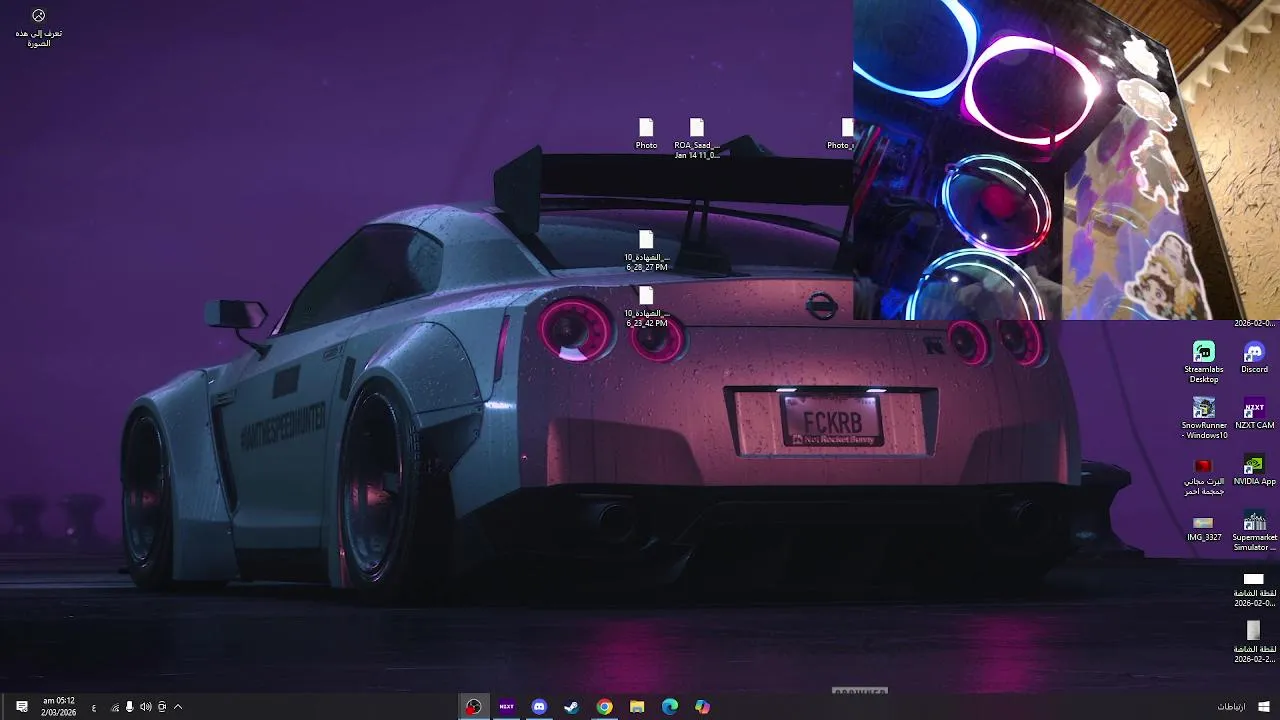Select the Photo file on desktop
The height and width of the screenshot is (720, 1280).
click(x=646, y=134)
